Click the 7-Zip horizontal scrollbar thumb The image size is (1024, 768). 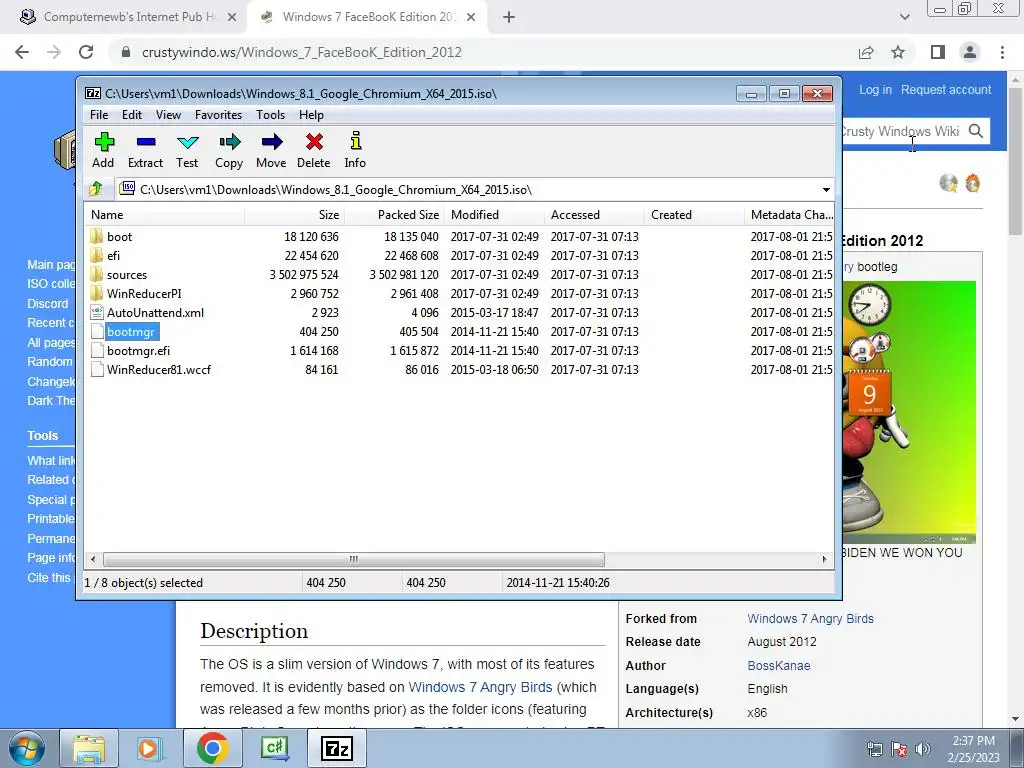(353, 560)
